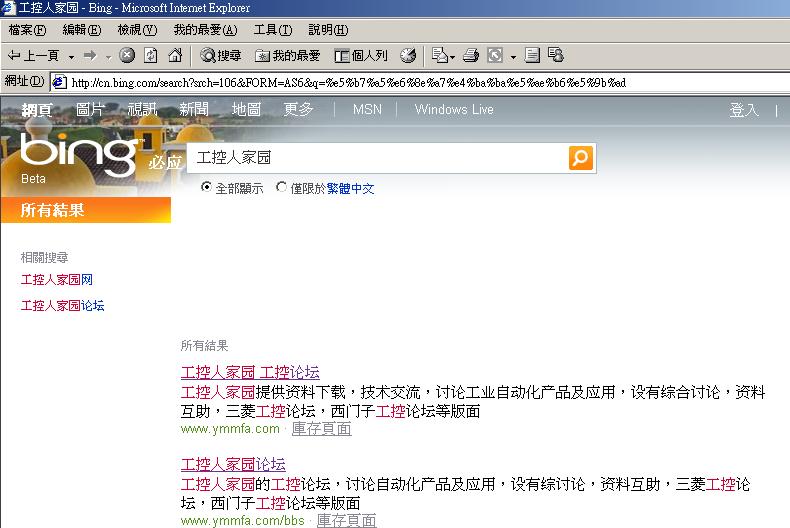This screenshot has width=790, height=528.
Task: Click the 登入 sign-in link
Action: pyautogui.click(x=744, y=110)
